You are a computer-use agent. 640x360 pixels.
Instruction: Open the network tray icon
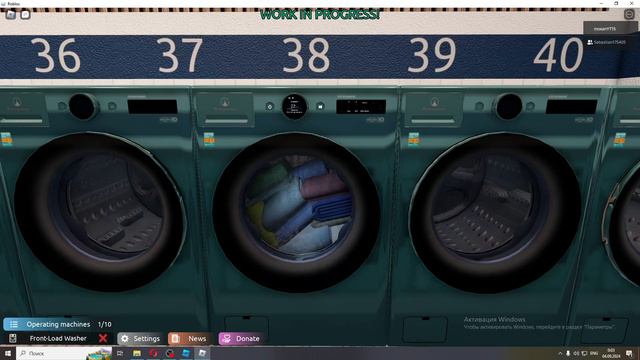click(584, 353)
